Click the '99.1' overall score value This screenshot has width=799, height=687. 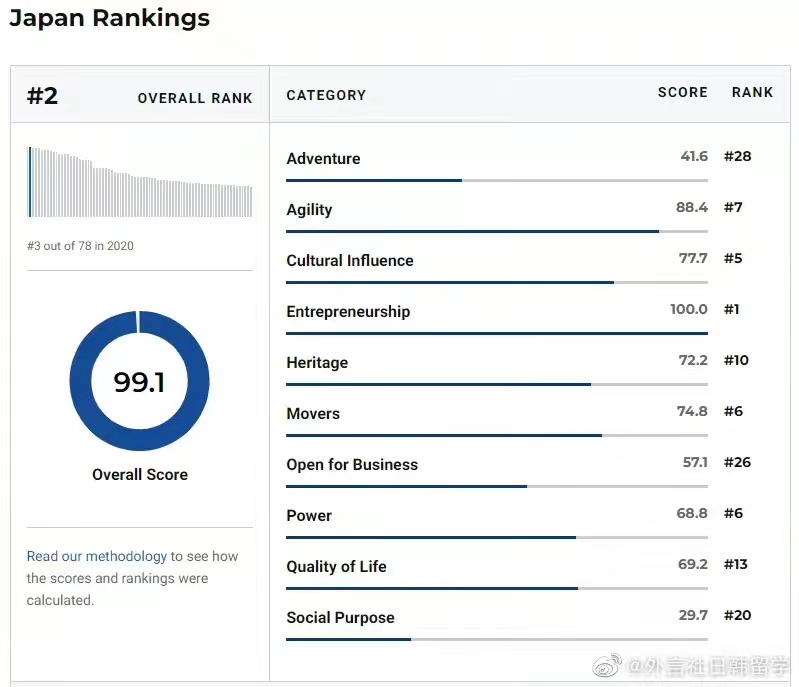pos(139,382)
